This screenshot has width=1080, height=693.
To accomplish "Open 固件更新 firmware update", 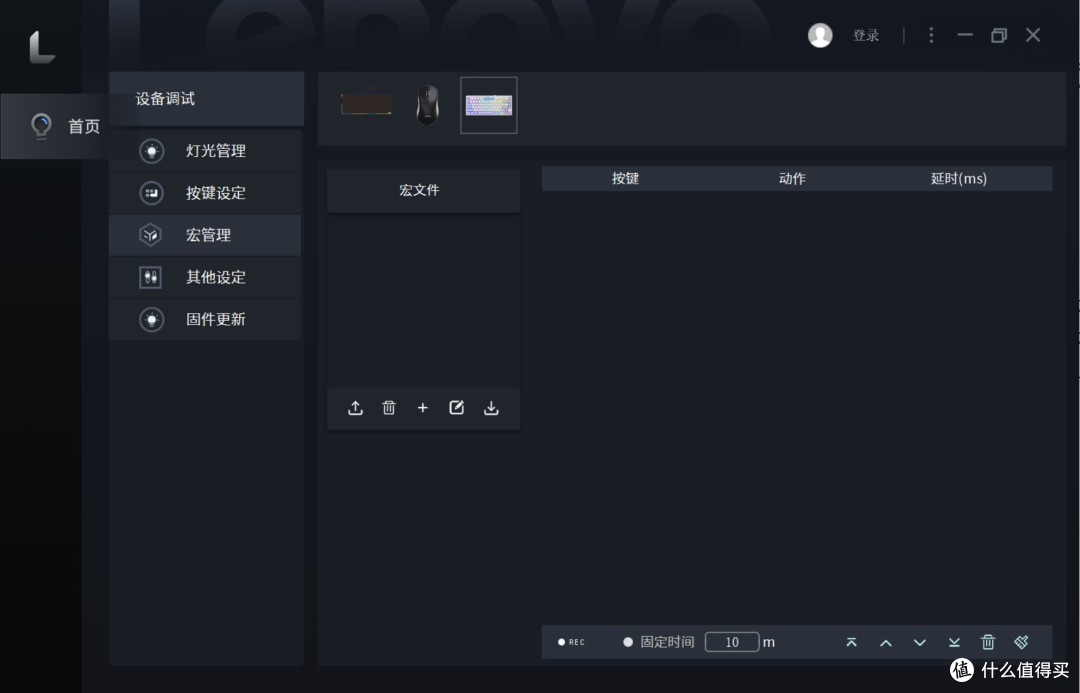I will pos(205,319).
